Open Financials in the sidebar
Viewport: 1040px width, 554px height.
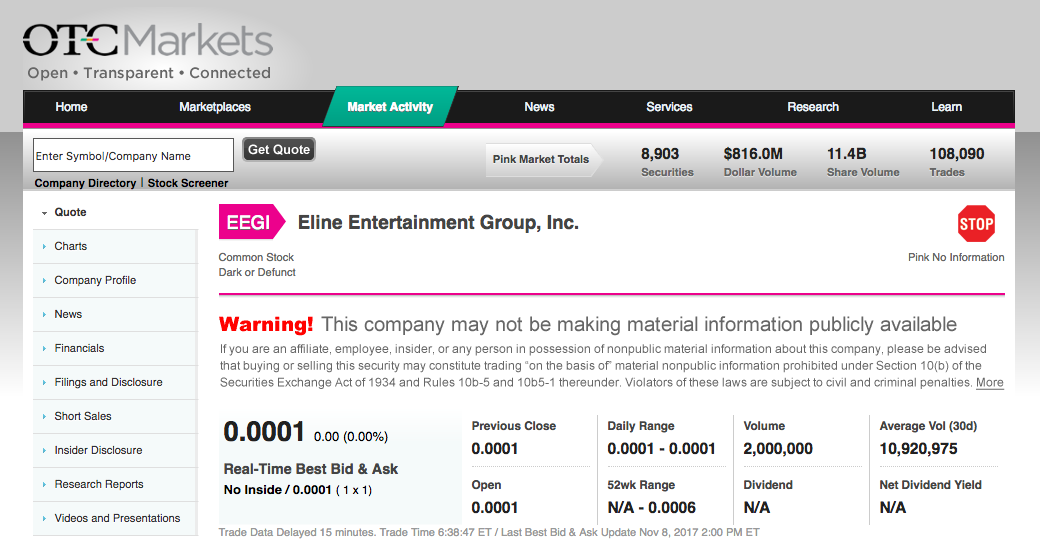pyautogui.click(x=115, y=348)
